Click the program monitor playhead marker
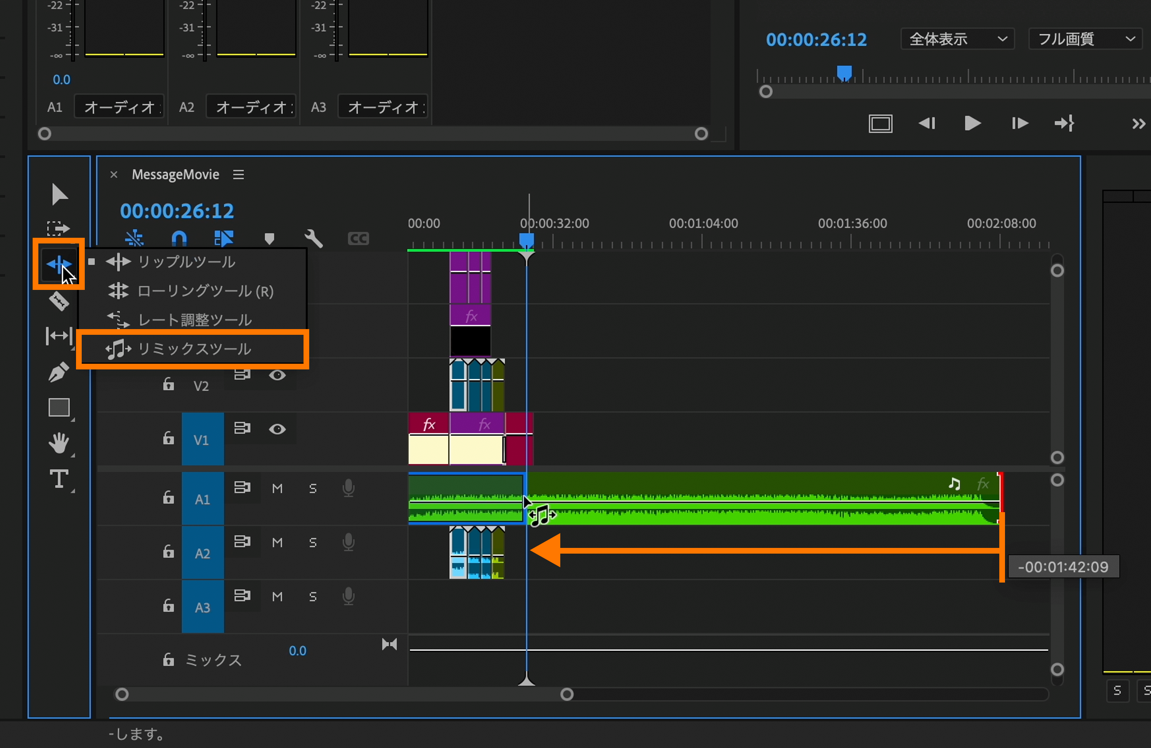Screen dimensions: 1151x748 click(844, 73)
